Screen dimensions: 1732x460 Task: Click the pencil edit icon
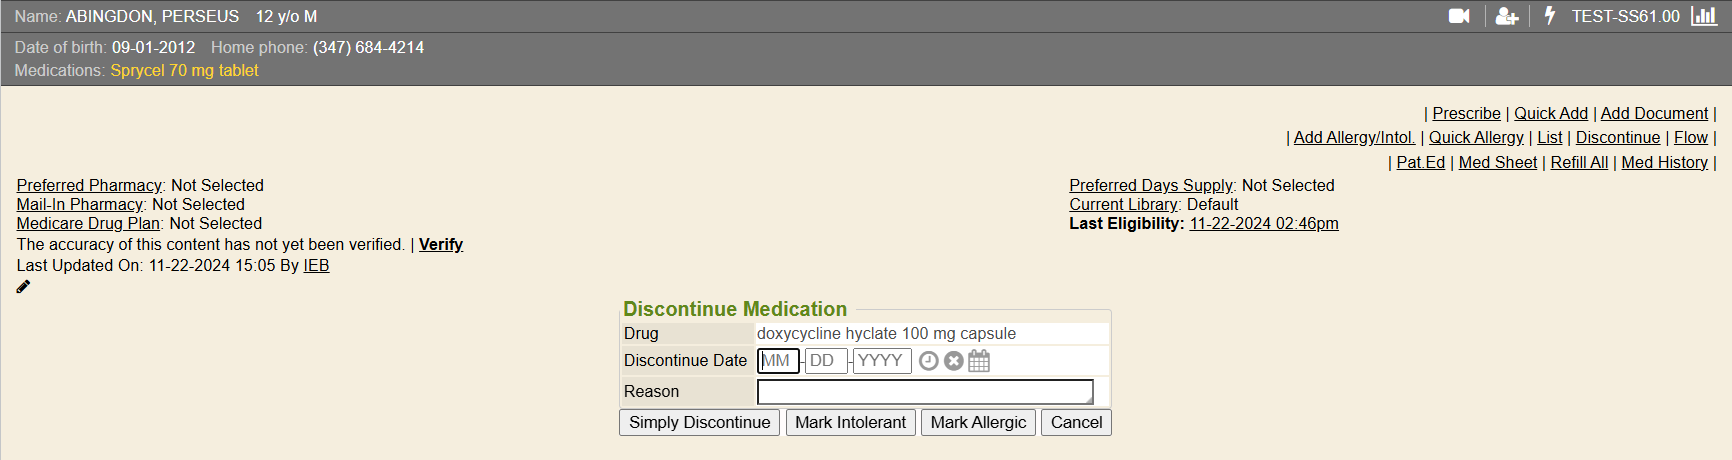23,287
